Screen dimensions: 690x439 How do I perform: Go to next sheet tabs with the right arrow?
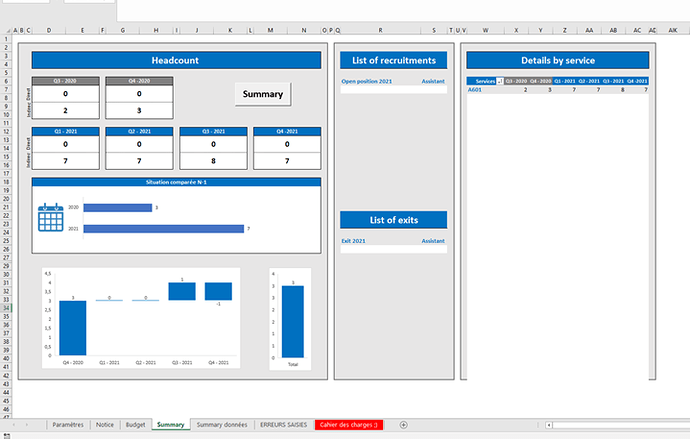point(26,424)
